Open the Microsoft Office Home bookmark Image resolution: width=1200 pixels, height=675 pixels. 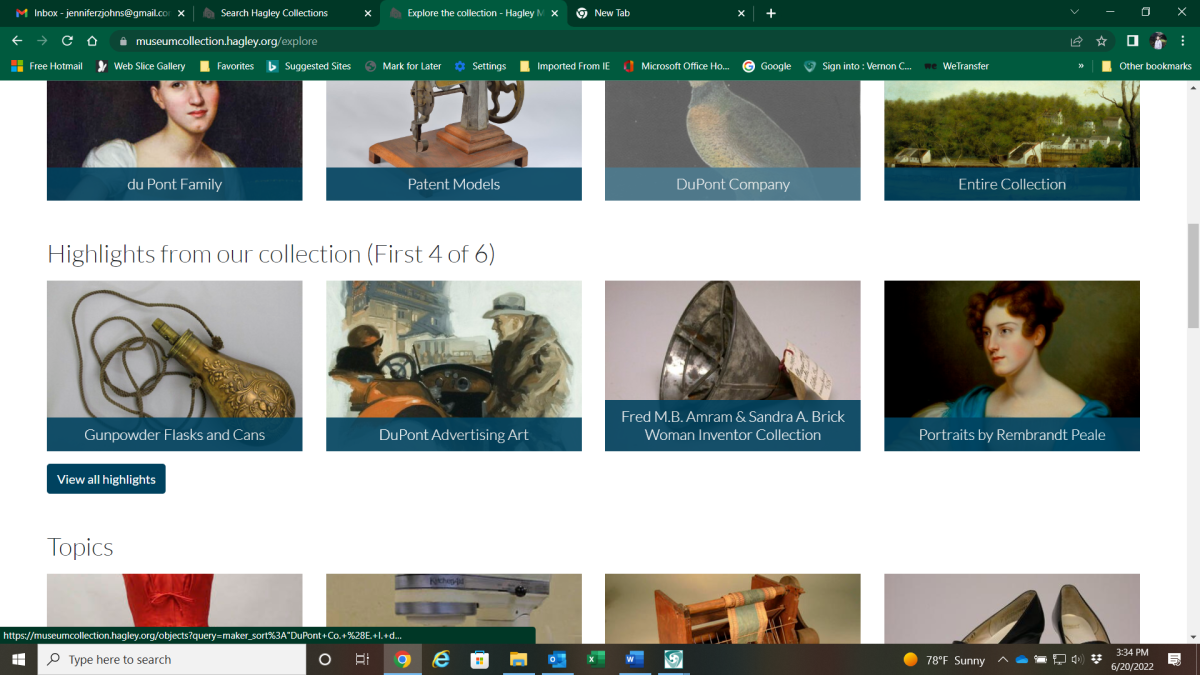[x=677, y=66]
